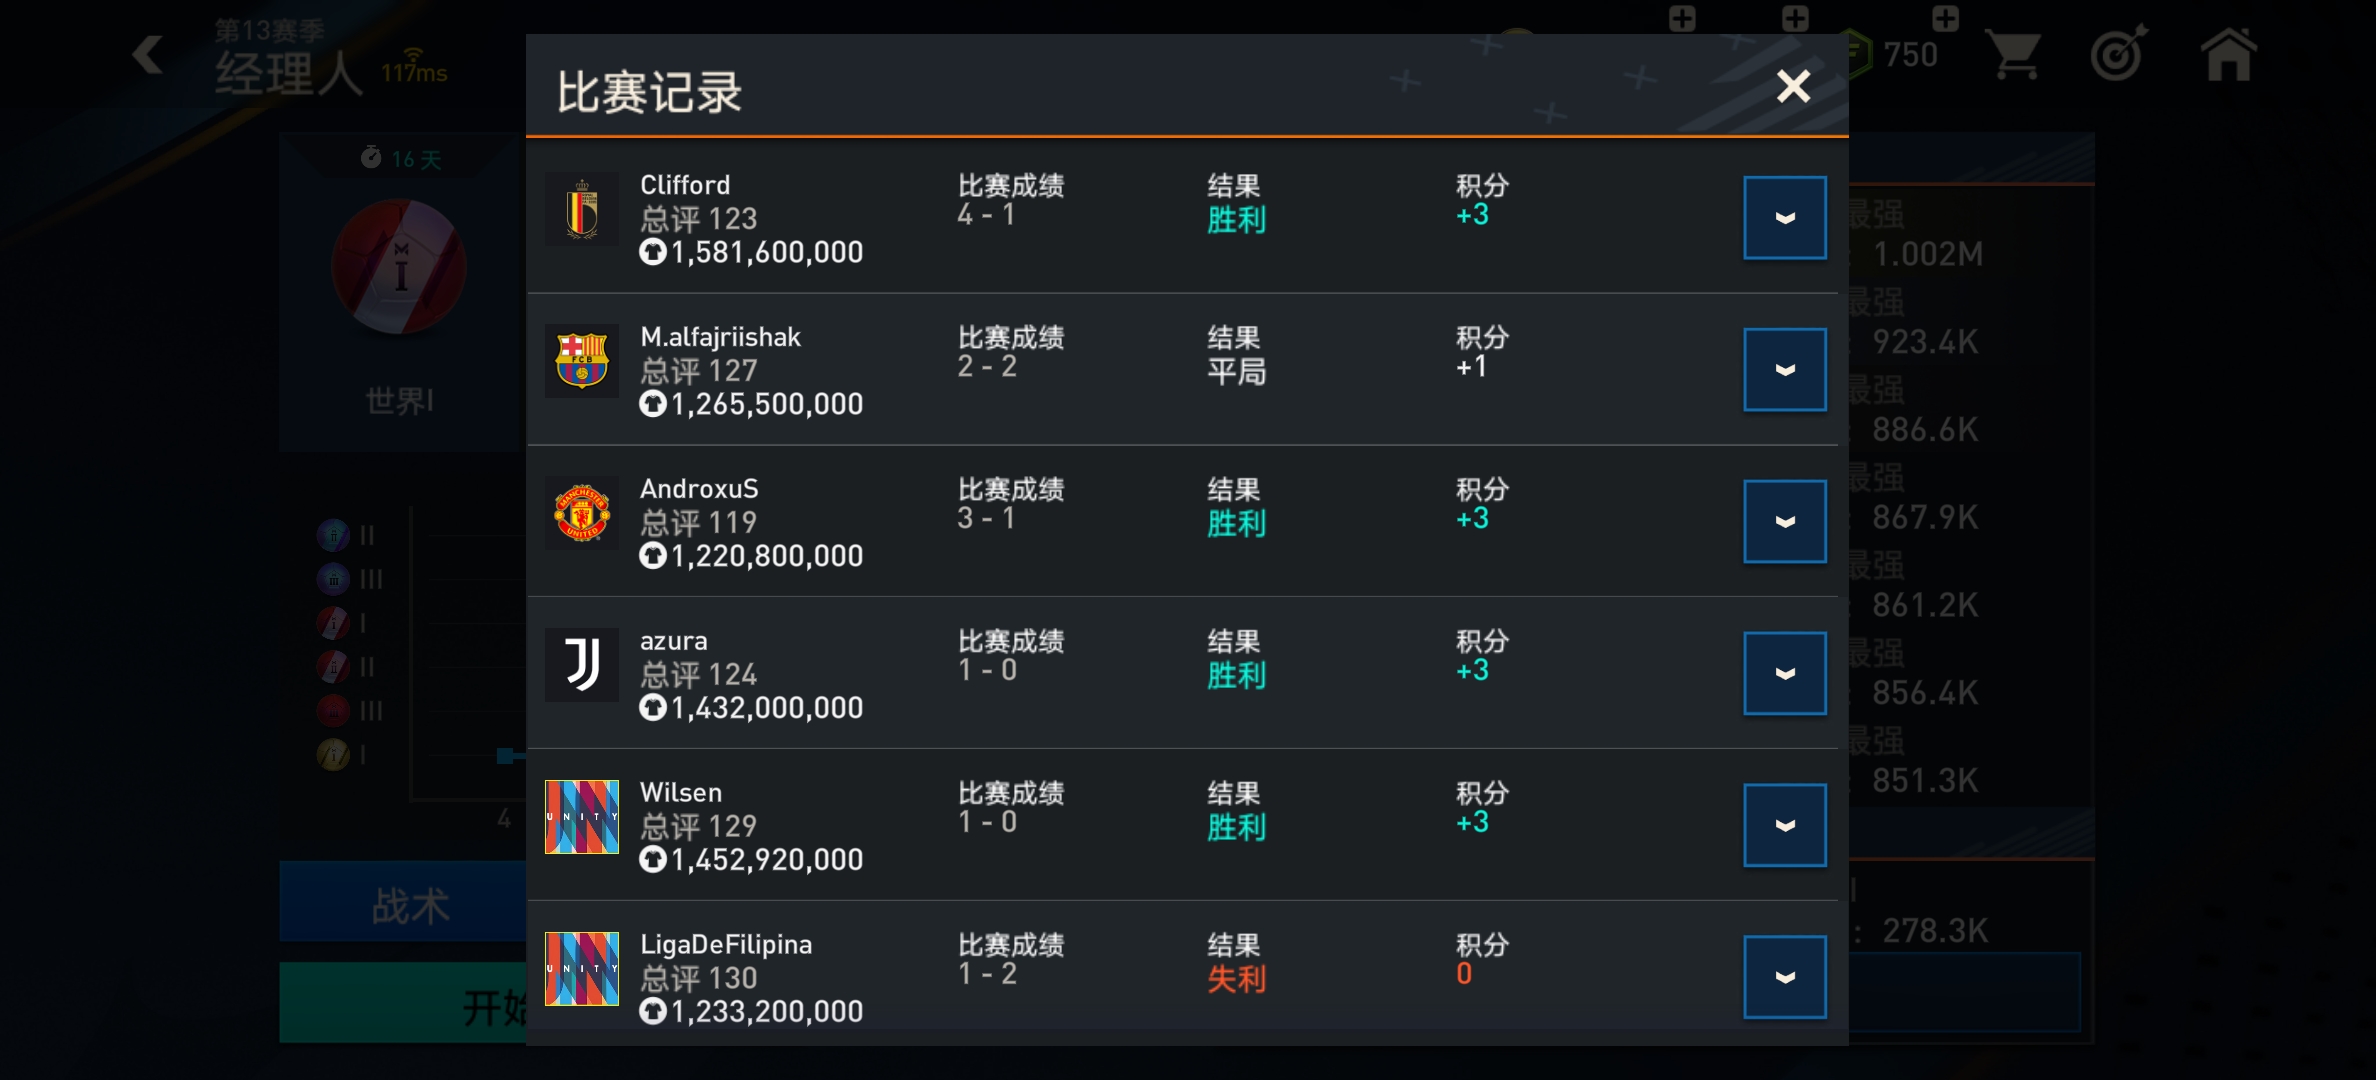This screenshot has height=1080, width=2376.
Task: Expand the M.alfajriishak match details
Action: pyautogui.click(x=1785, y=370)
